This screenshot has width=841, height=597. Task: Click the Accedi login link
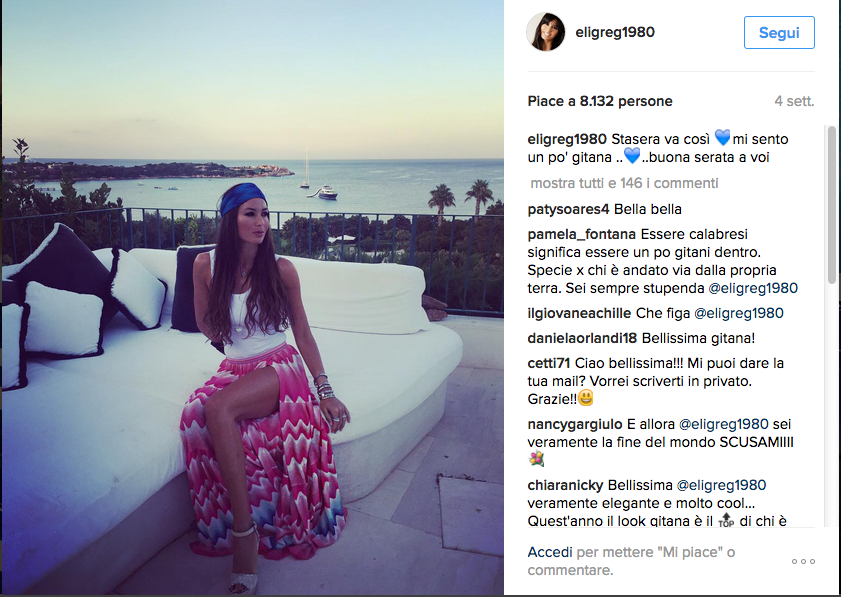pyautogui.click(x=550, y=552)
